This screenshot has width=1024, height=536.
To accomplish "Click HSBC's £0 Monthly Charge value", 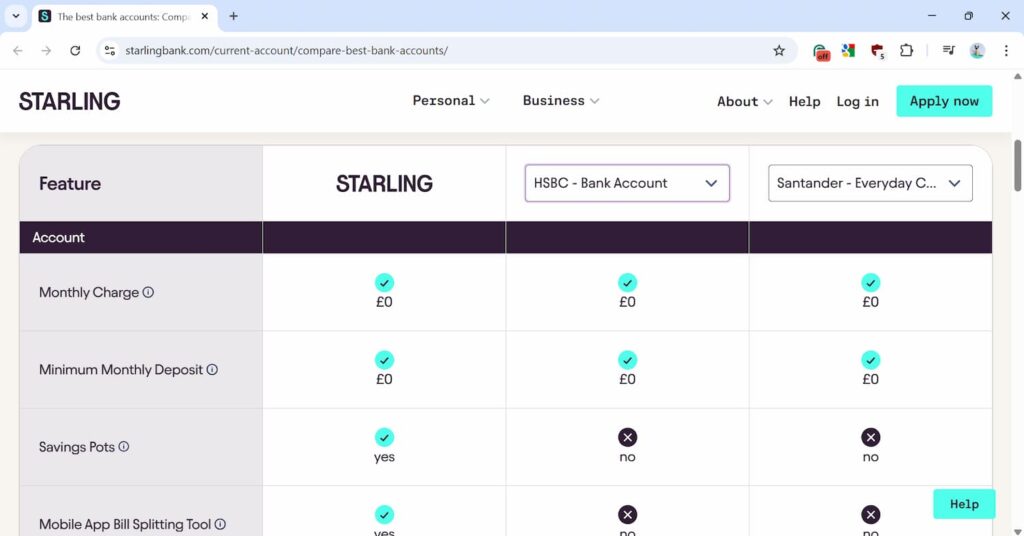I will click(628, 302).
